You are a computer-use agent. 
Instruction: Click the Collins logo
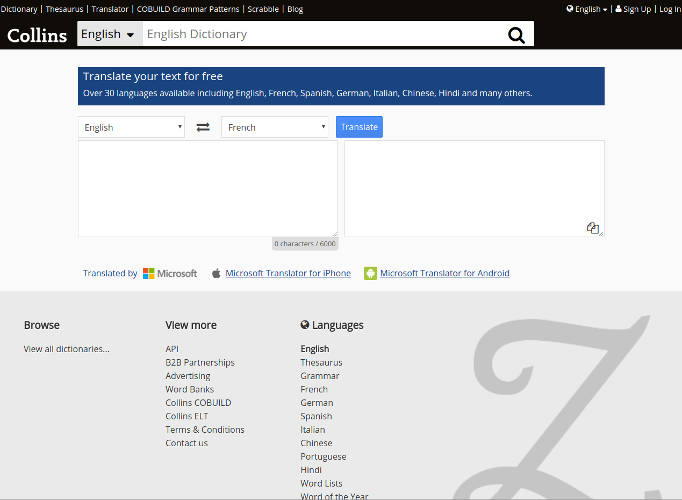coord(37,35)
